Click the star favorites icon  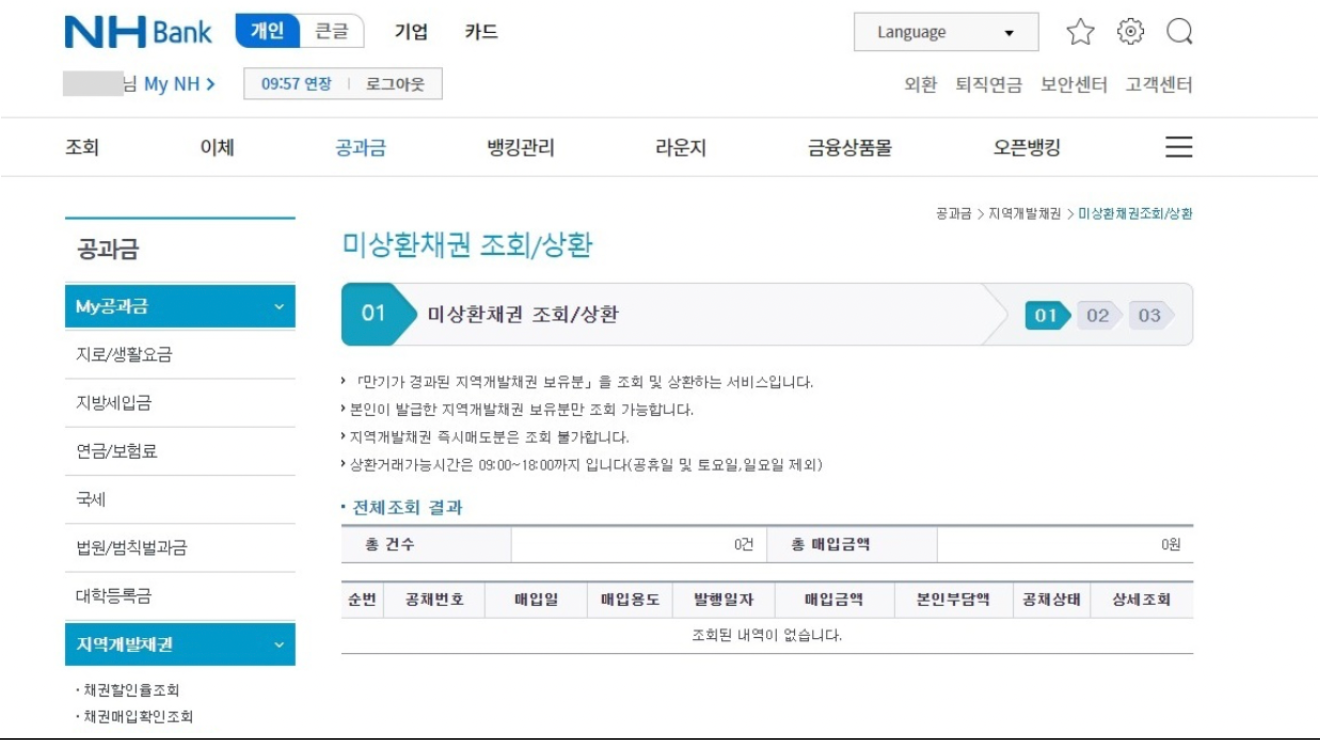(x=1080, y=31)
